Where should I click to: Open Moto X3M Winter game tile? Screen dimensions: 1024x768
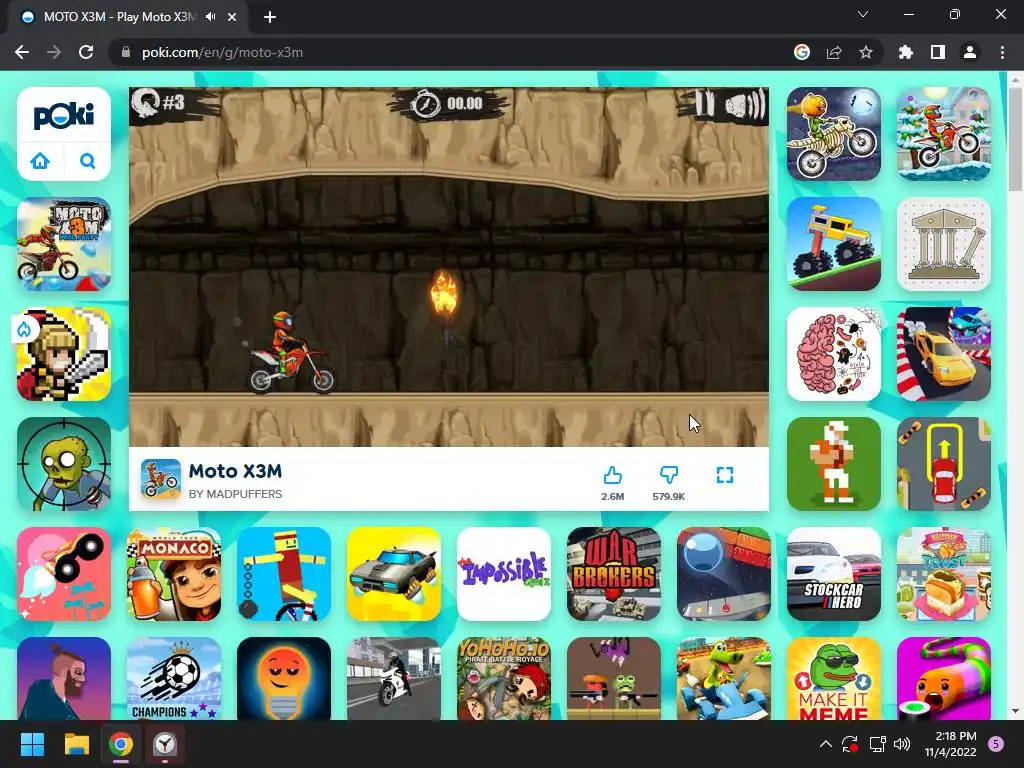pyautogui.click(x=944, y=134)
